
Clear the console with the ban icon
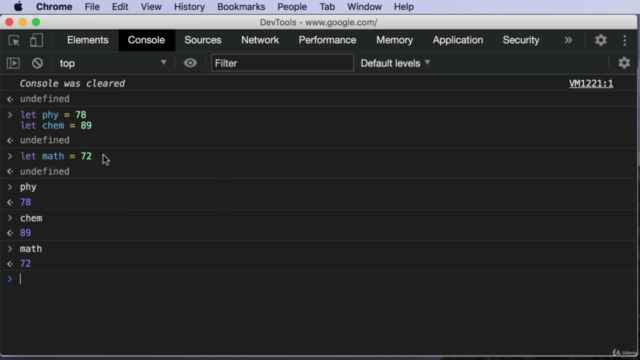[37, 63]
